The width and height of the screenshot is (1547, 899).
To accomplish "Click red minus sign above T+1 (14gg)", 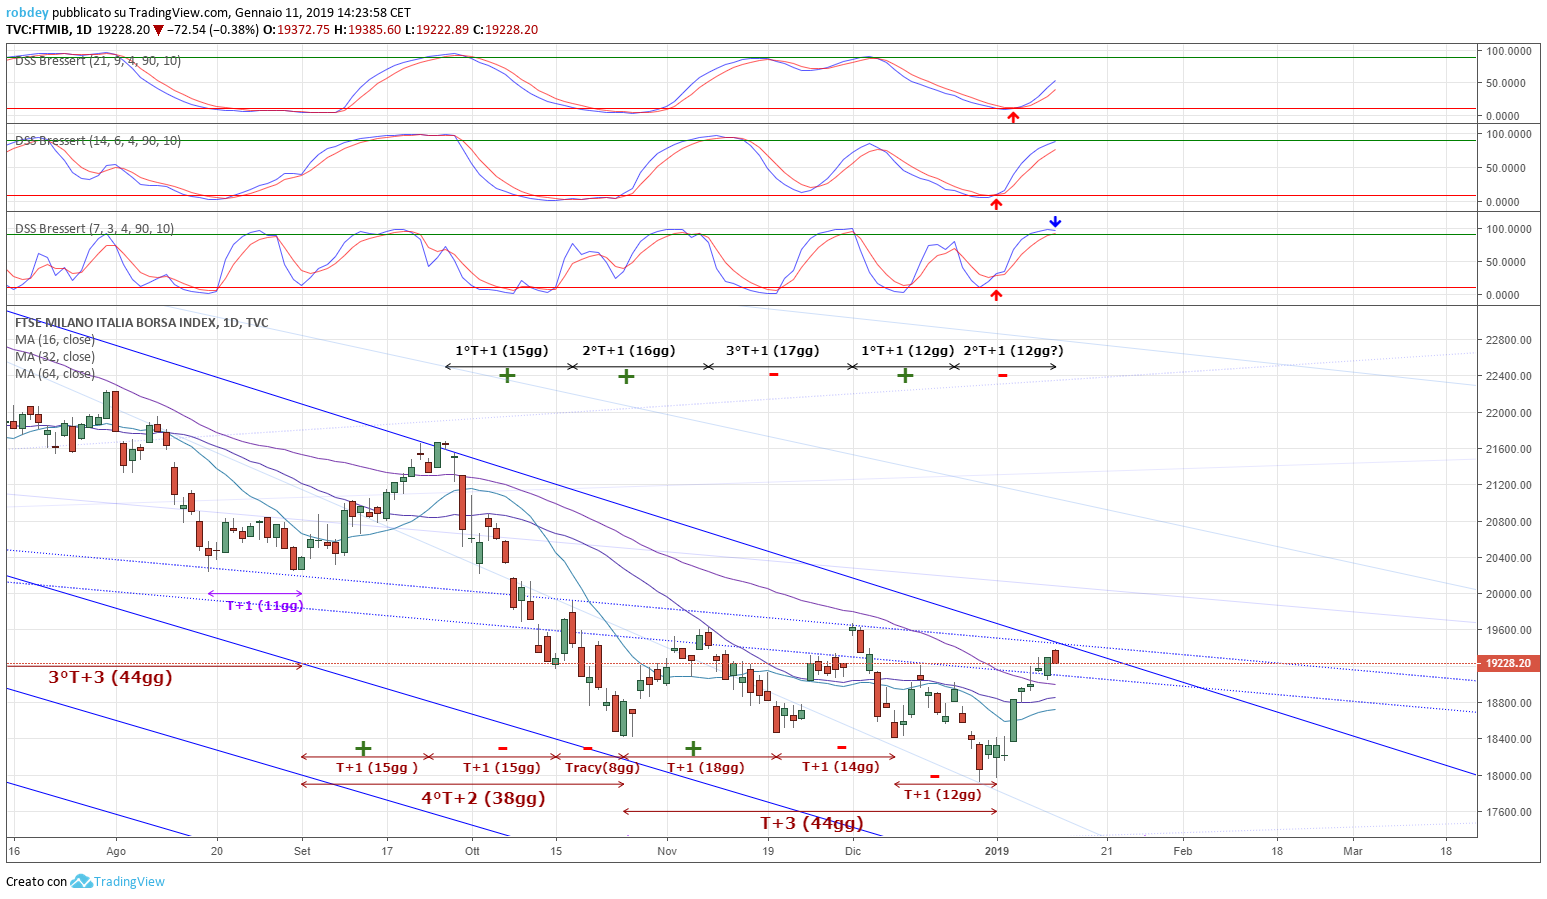I will pos(842,747).
